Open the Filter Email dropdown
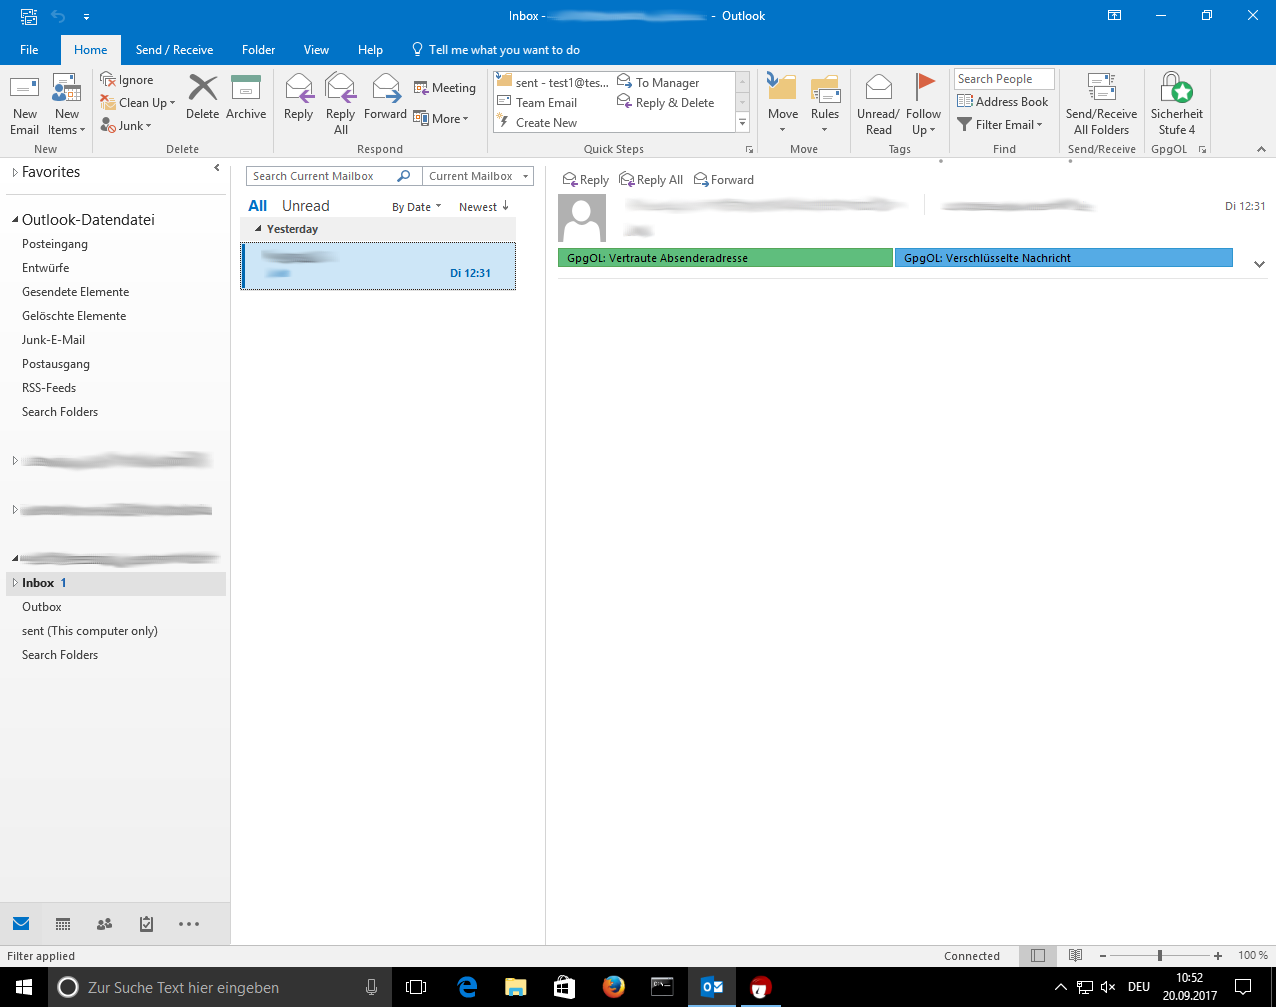Screen dimensions: 1276x1007 click(x=1000, y=124)
